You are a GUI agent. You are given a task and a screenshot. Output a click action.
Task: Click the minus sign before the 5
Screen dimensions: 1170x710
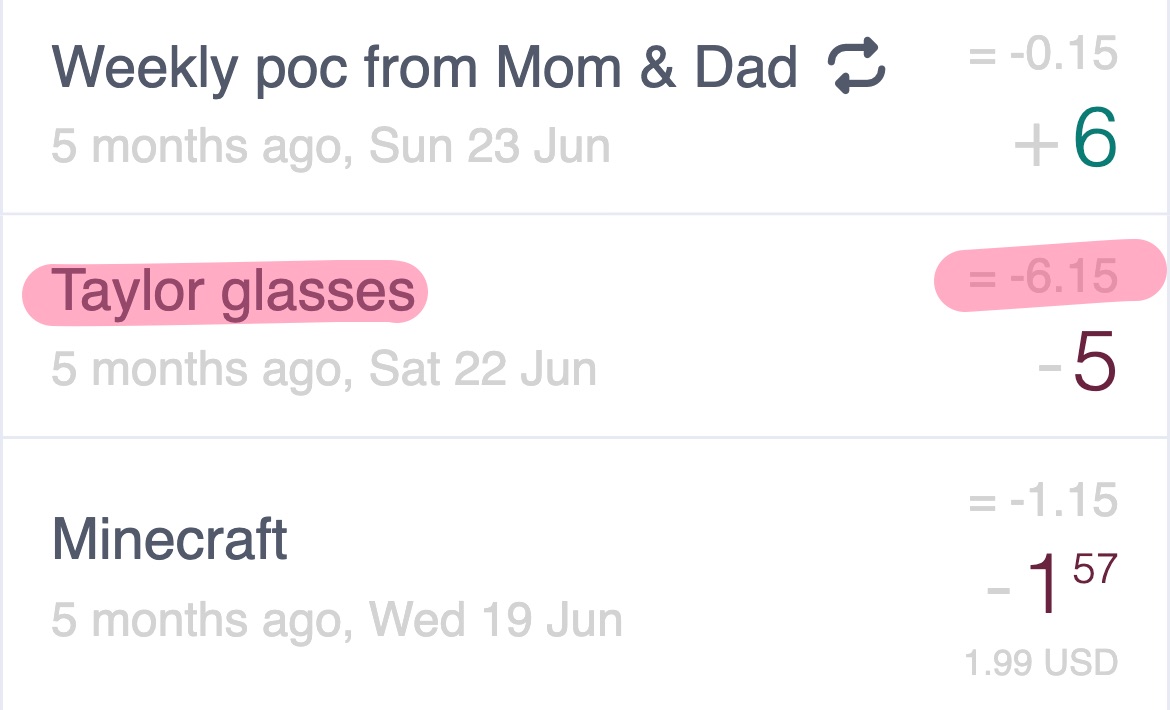click(x=1050, y=367)
